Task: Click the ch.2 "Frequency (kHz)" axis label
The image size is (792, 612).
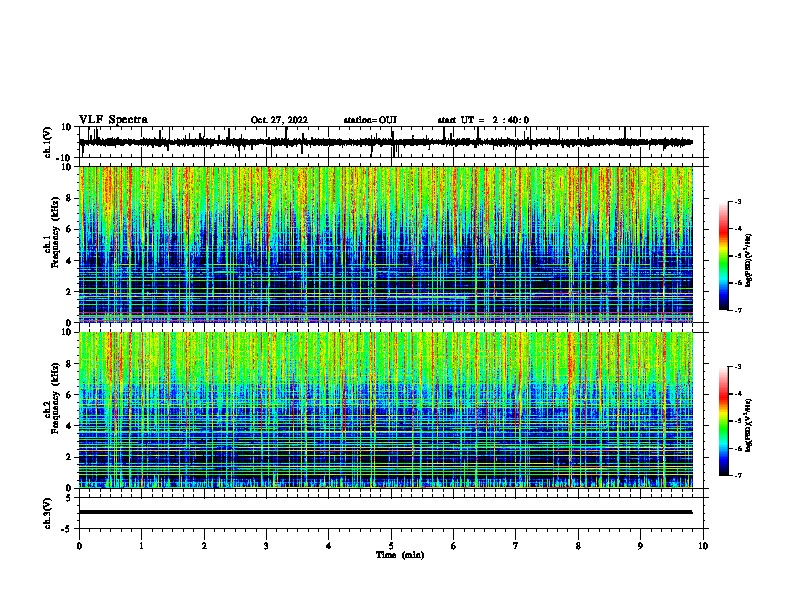Action: (x=55, y=397)
